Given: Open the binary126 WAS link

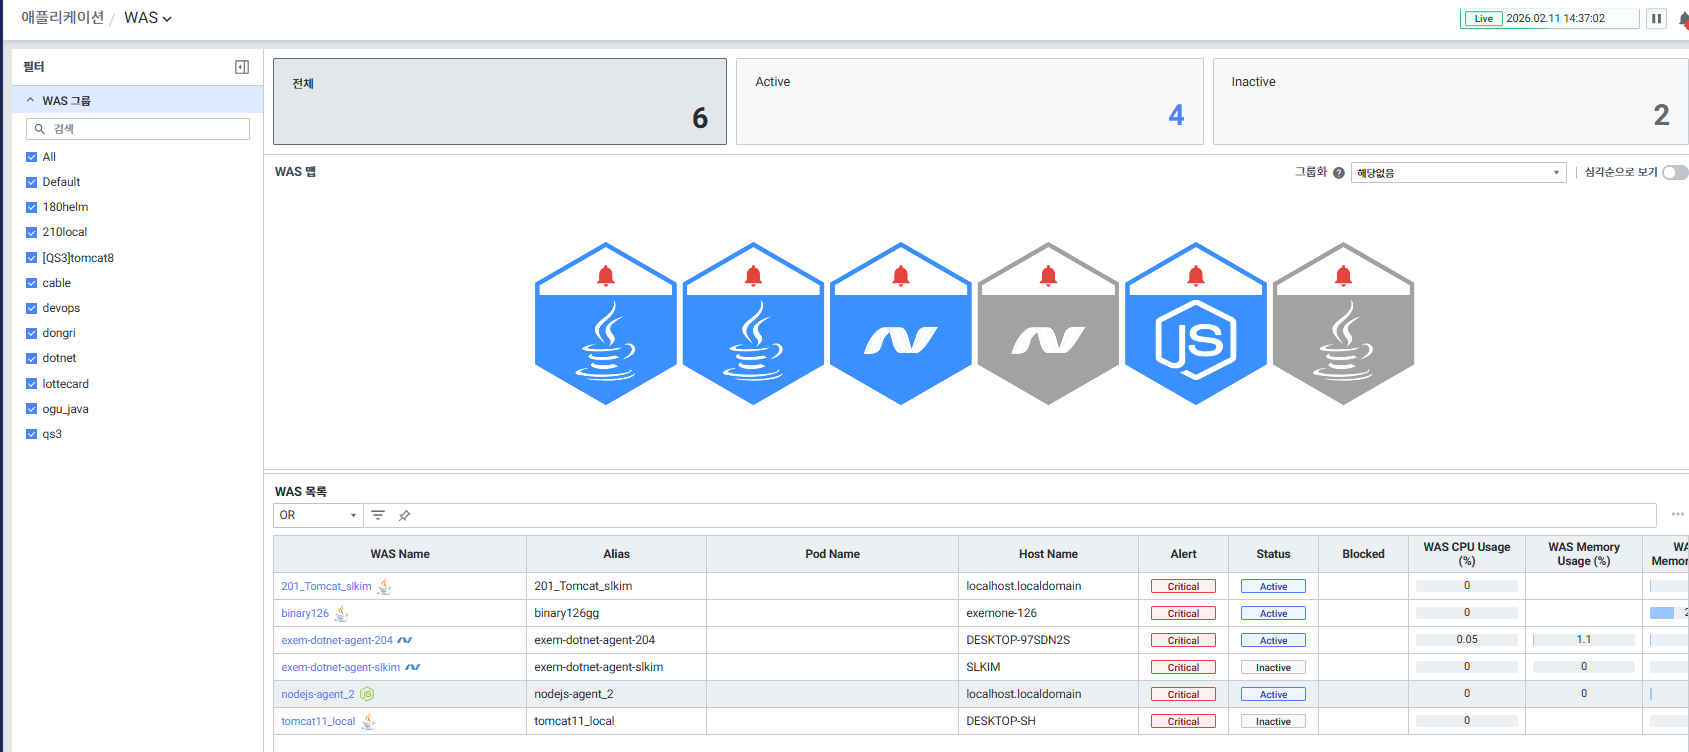Looking at the screenshot, I should coord(305,614).
